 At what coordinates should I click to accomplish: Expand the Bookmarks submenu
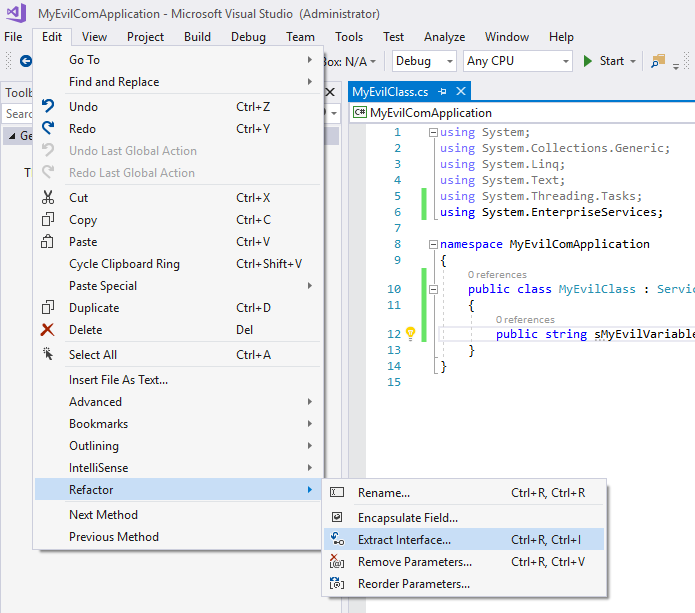178,424
